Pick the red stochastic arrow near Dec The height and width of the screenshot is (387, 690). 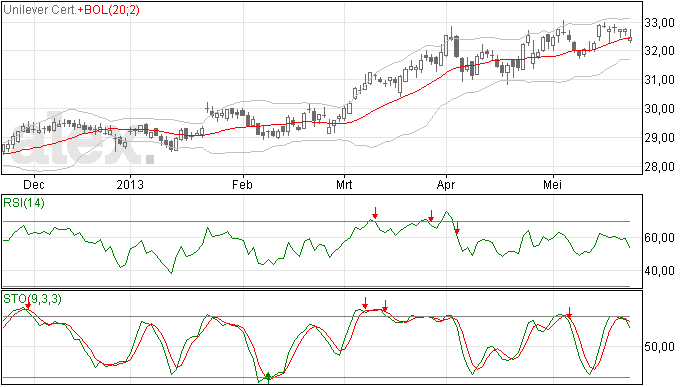click(x=28, y=303)
